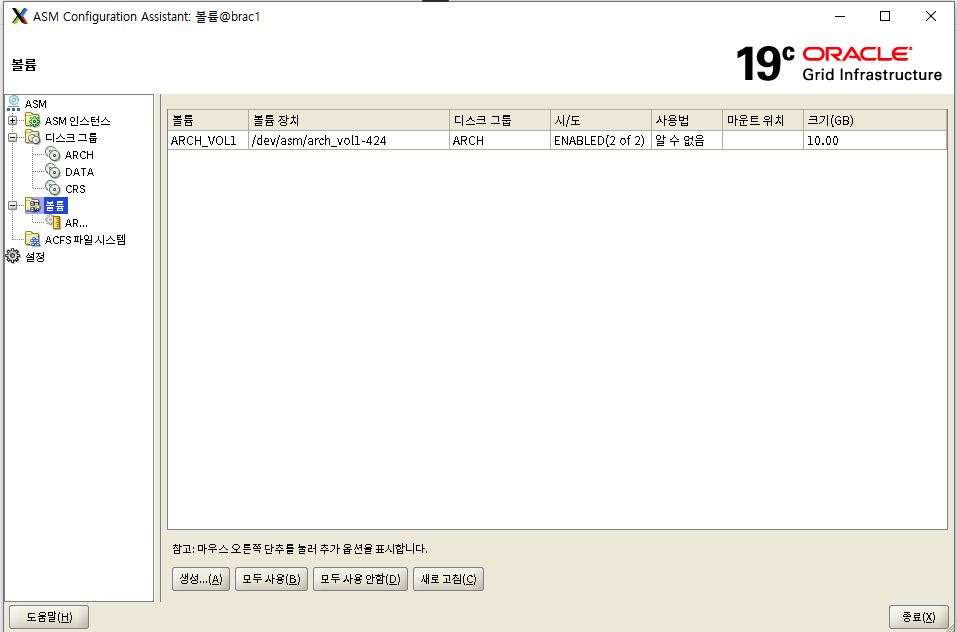
Task: Click the AR... volume node icon
Action: (x=53, y=223)
